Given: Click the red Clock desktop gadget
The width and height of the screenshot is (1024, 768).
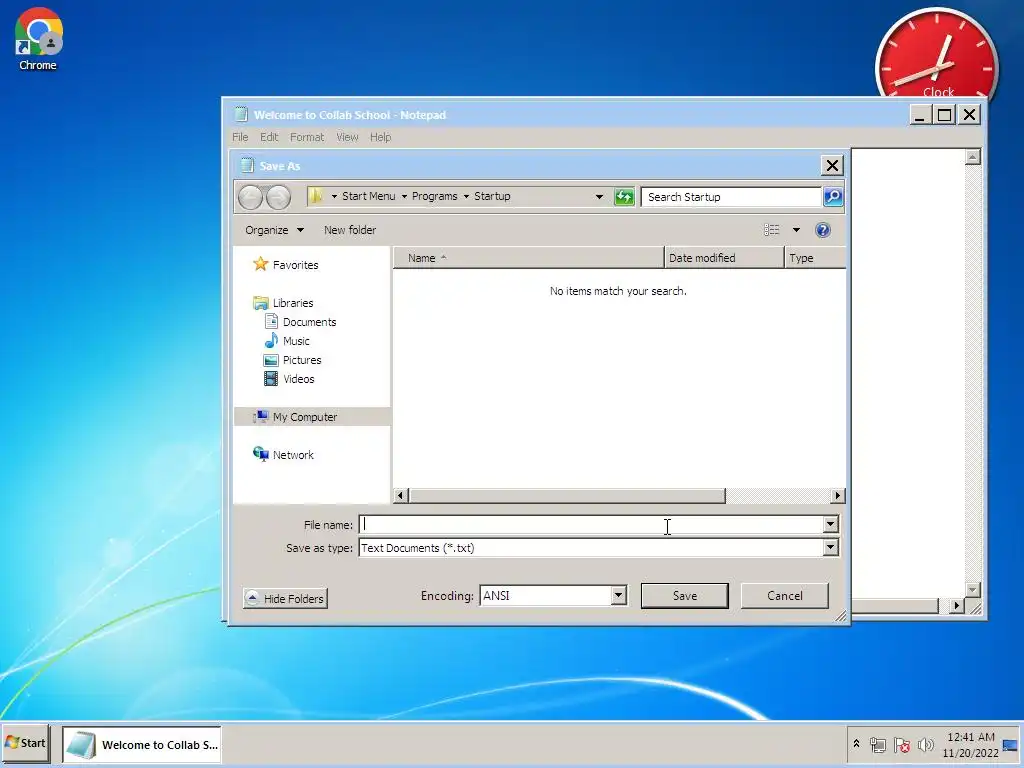Looking at the screenshot, I should coord(936,56).
